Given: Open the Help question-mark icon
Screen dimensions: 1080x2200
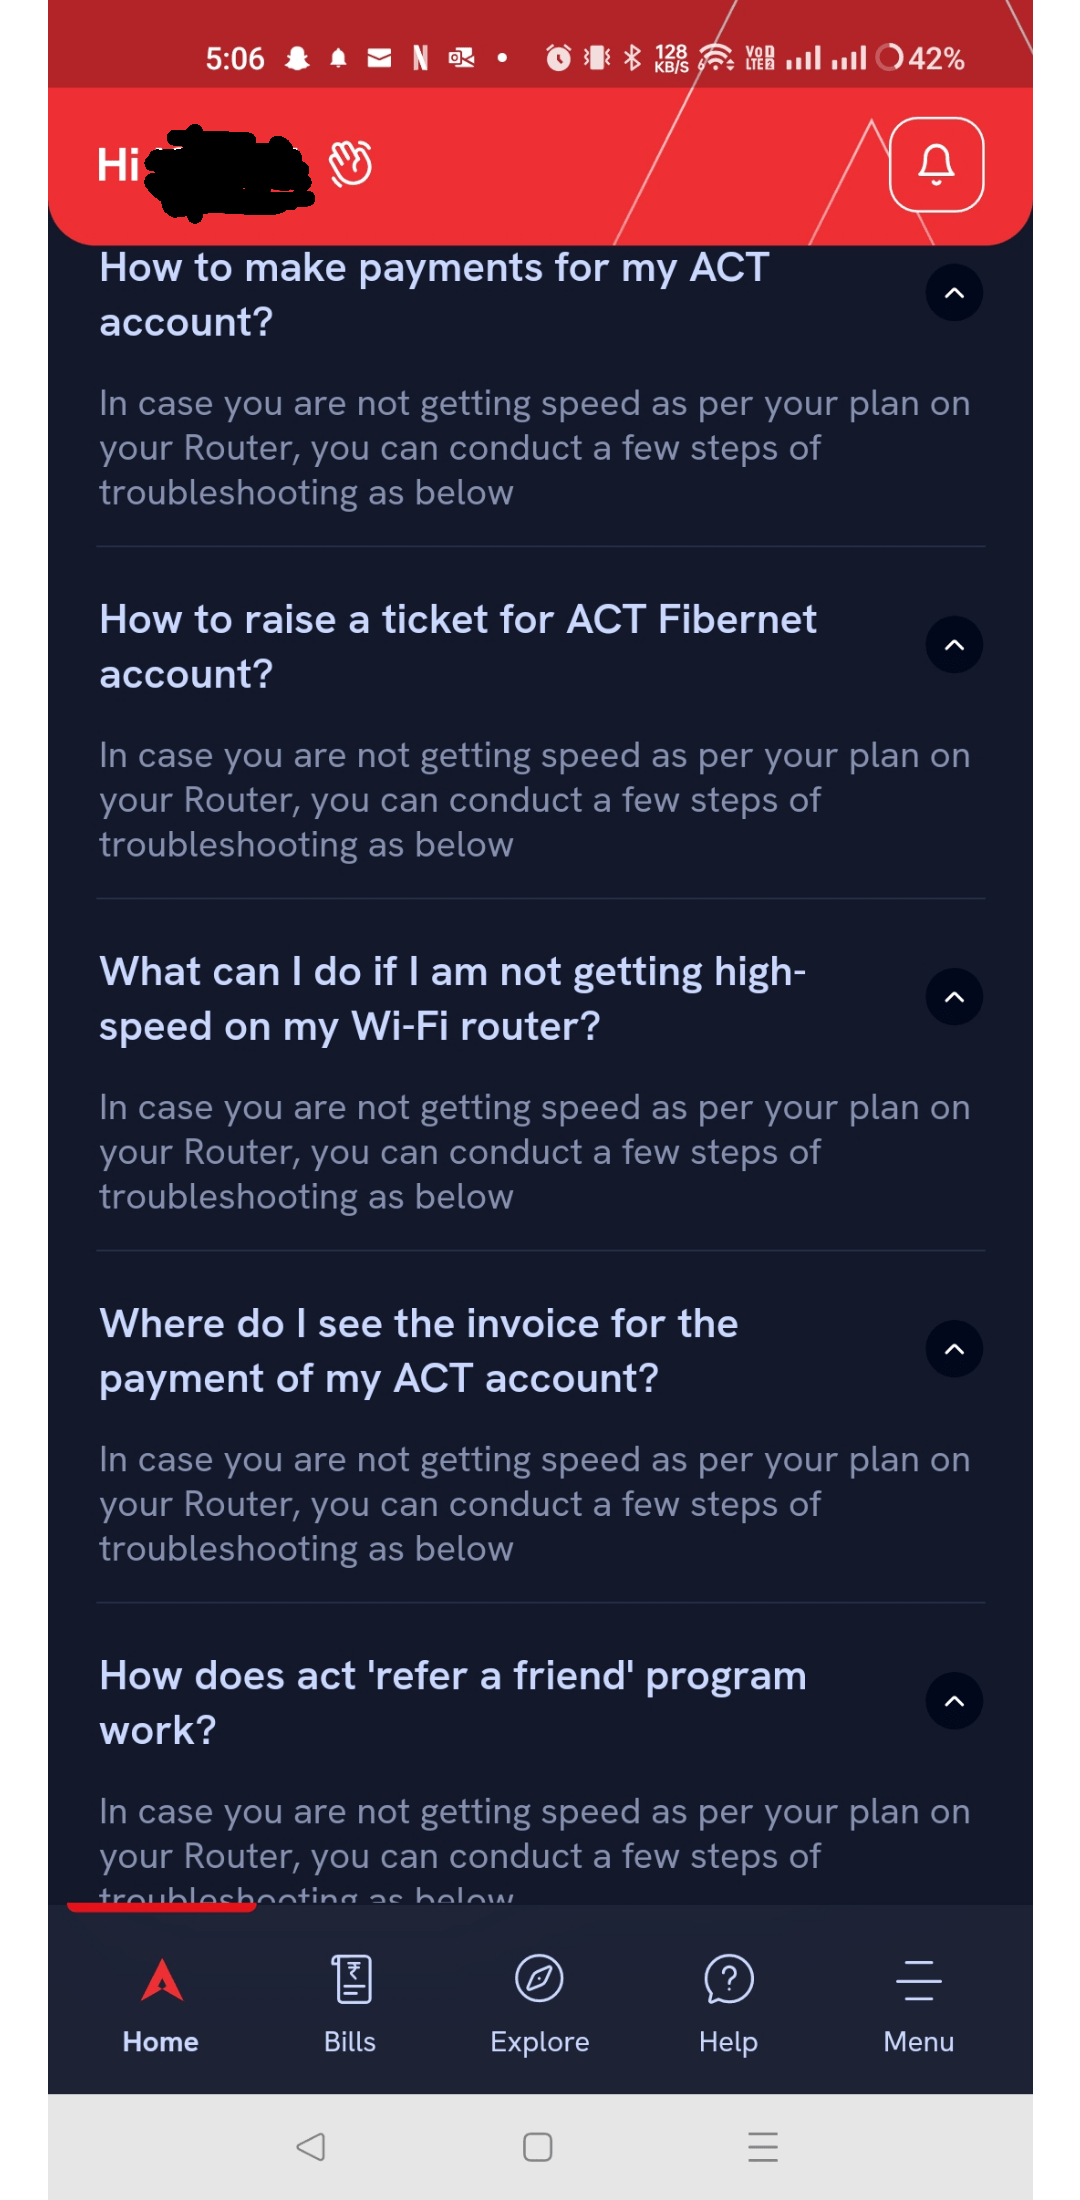Looking at the screenshot, I should [729, 1980].
